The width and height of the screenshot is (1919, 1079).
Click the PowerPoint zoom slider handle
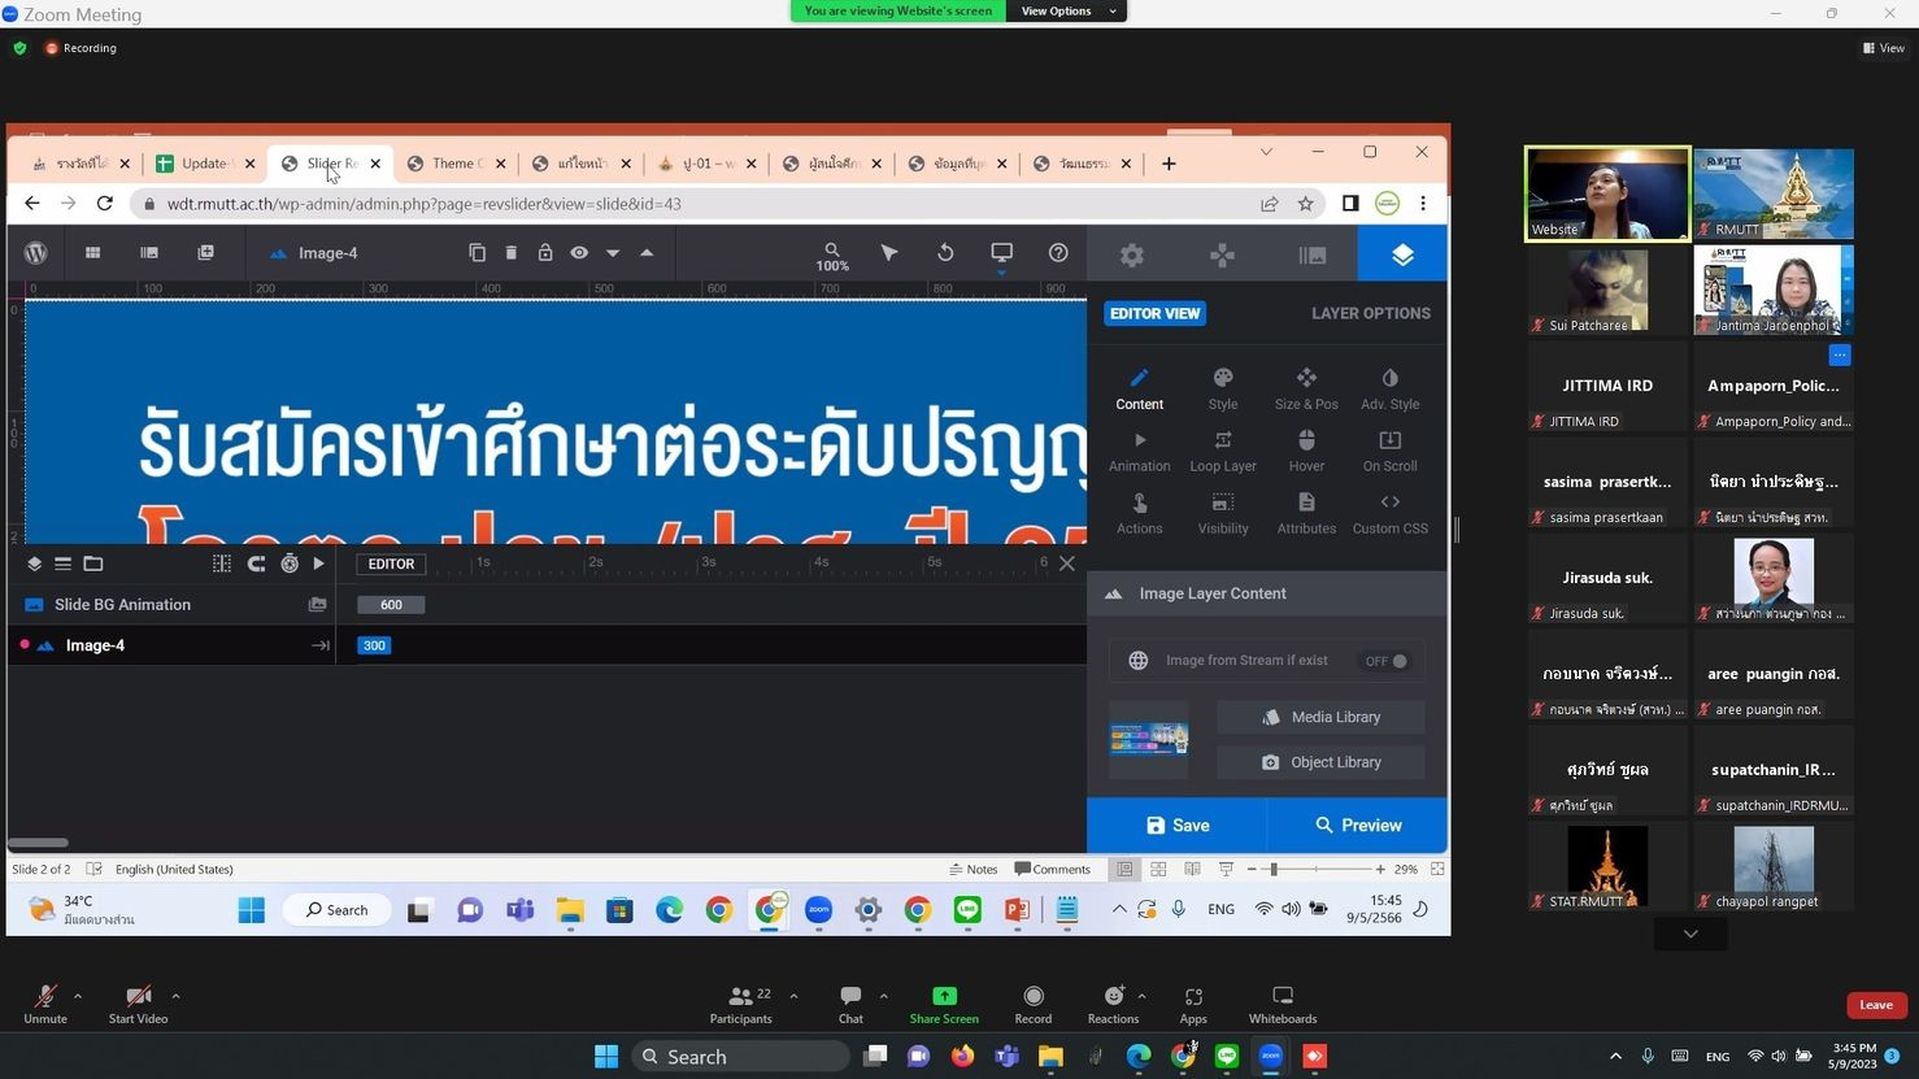click(x=1273, y=870)
